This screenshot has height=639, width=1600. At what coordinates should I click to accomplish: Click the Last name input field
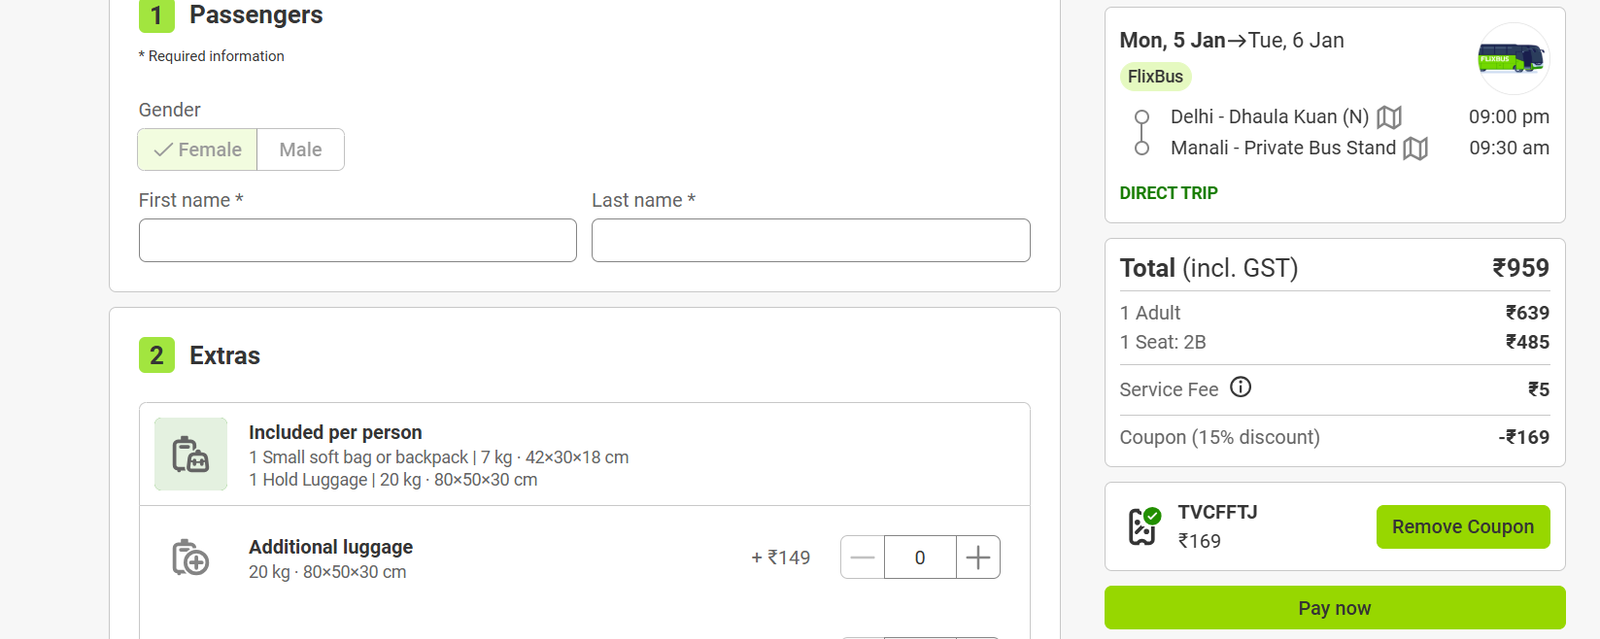810,240
